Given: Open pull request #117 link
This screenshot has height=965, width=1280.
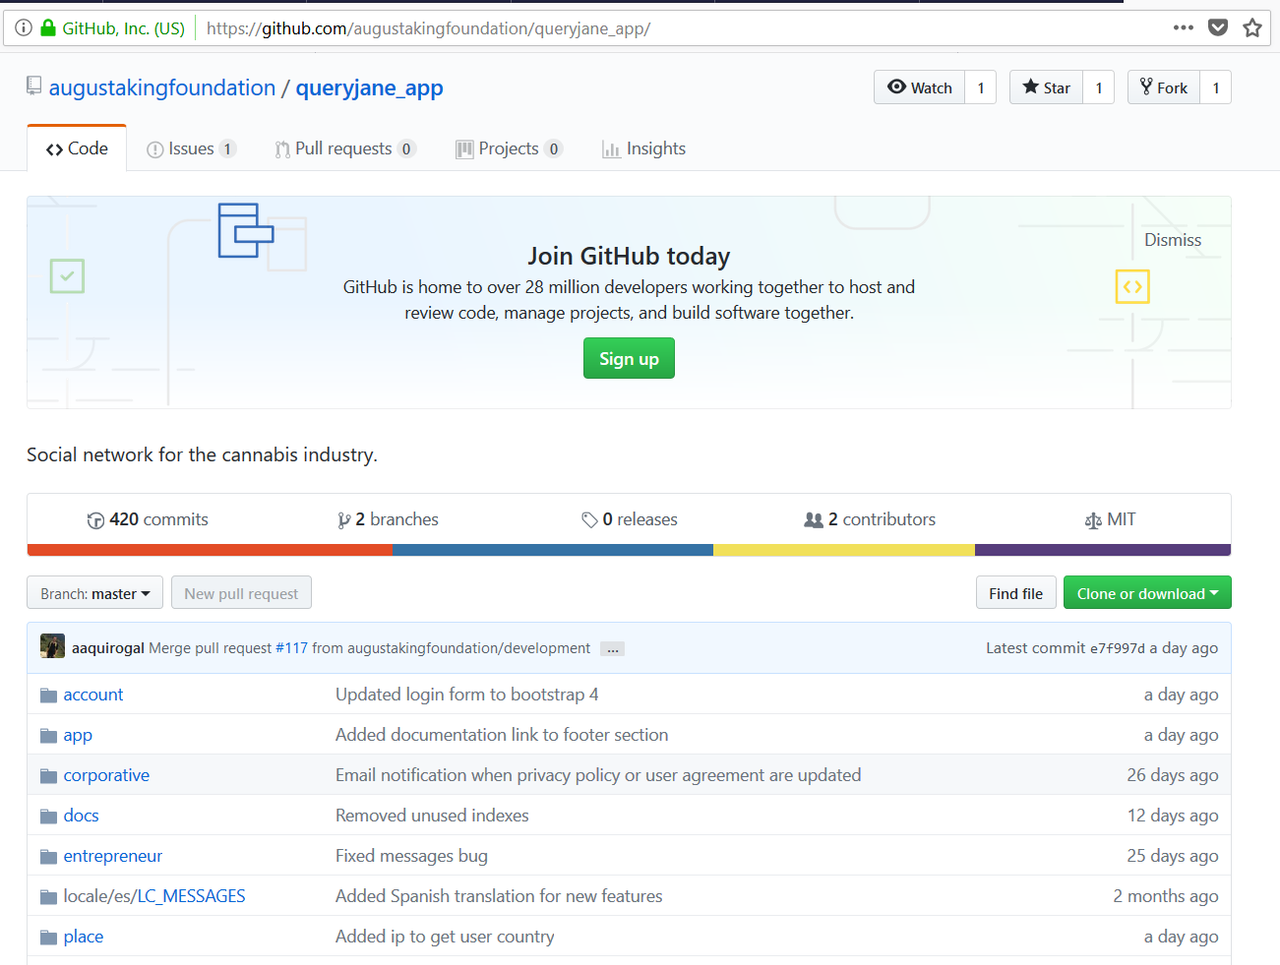Looking at the screenshot, I should pyautogui.click(x=292, y=648).
